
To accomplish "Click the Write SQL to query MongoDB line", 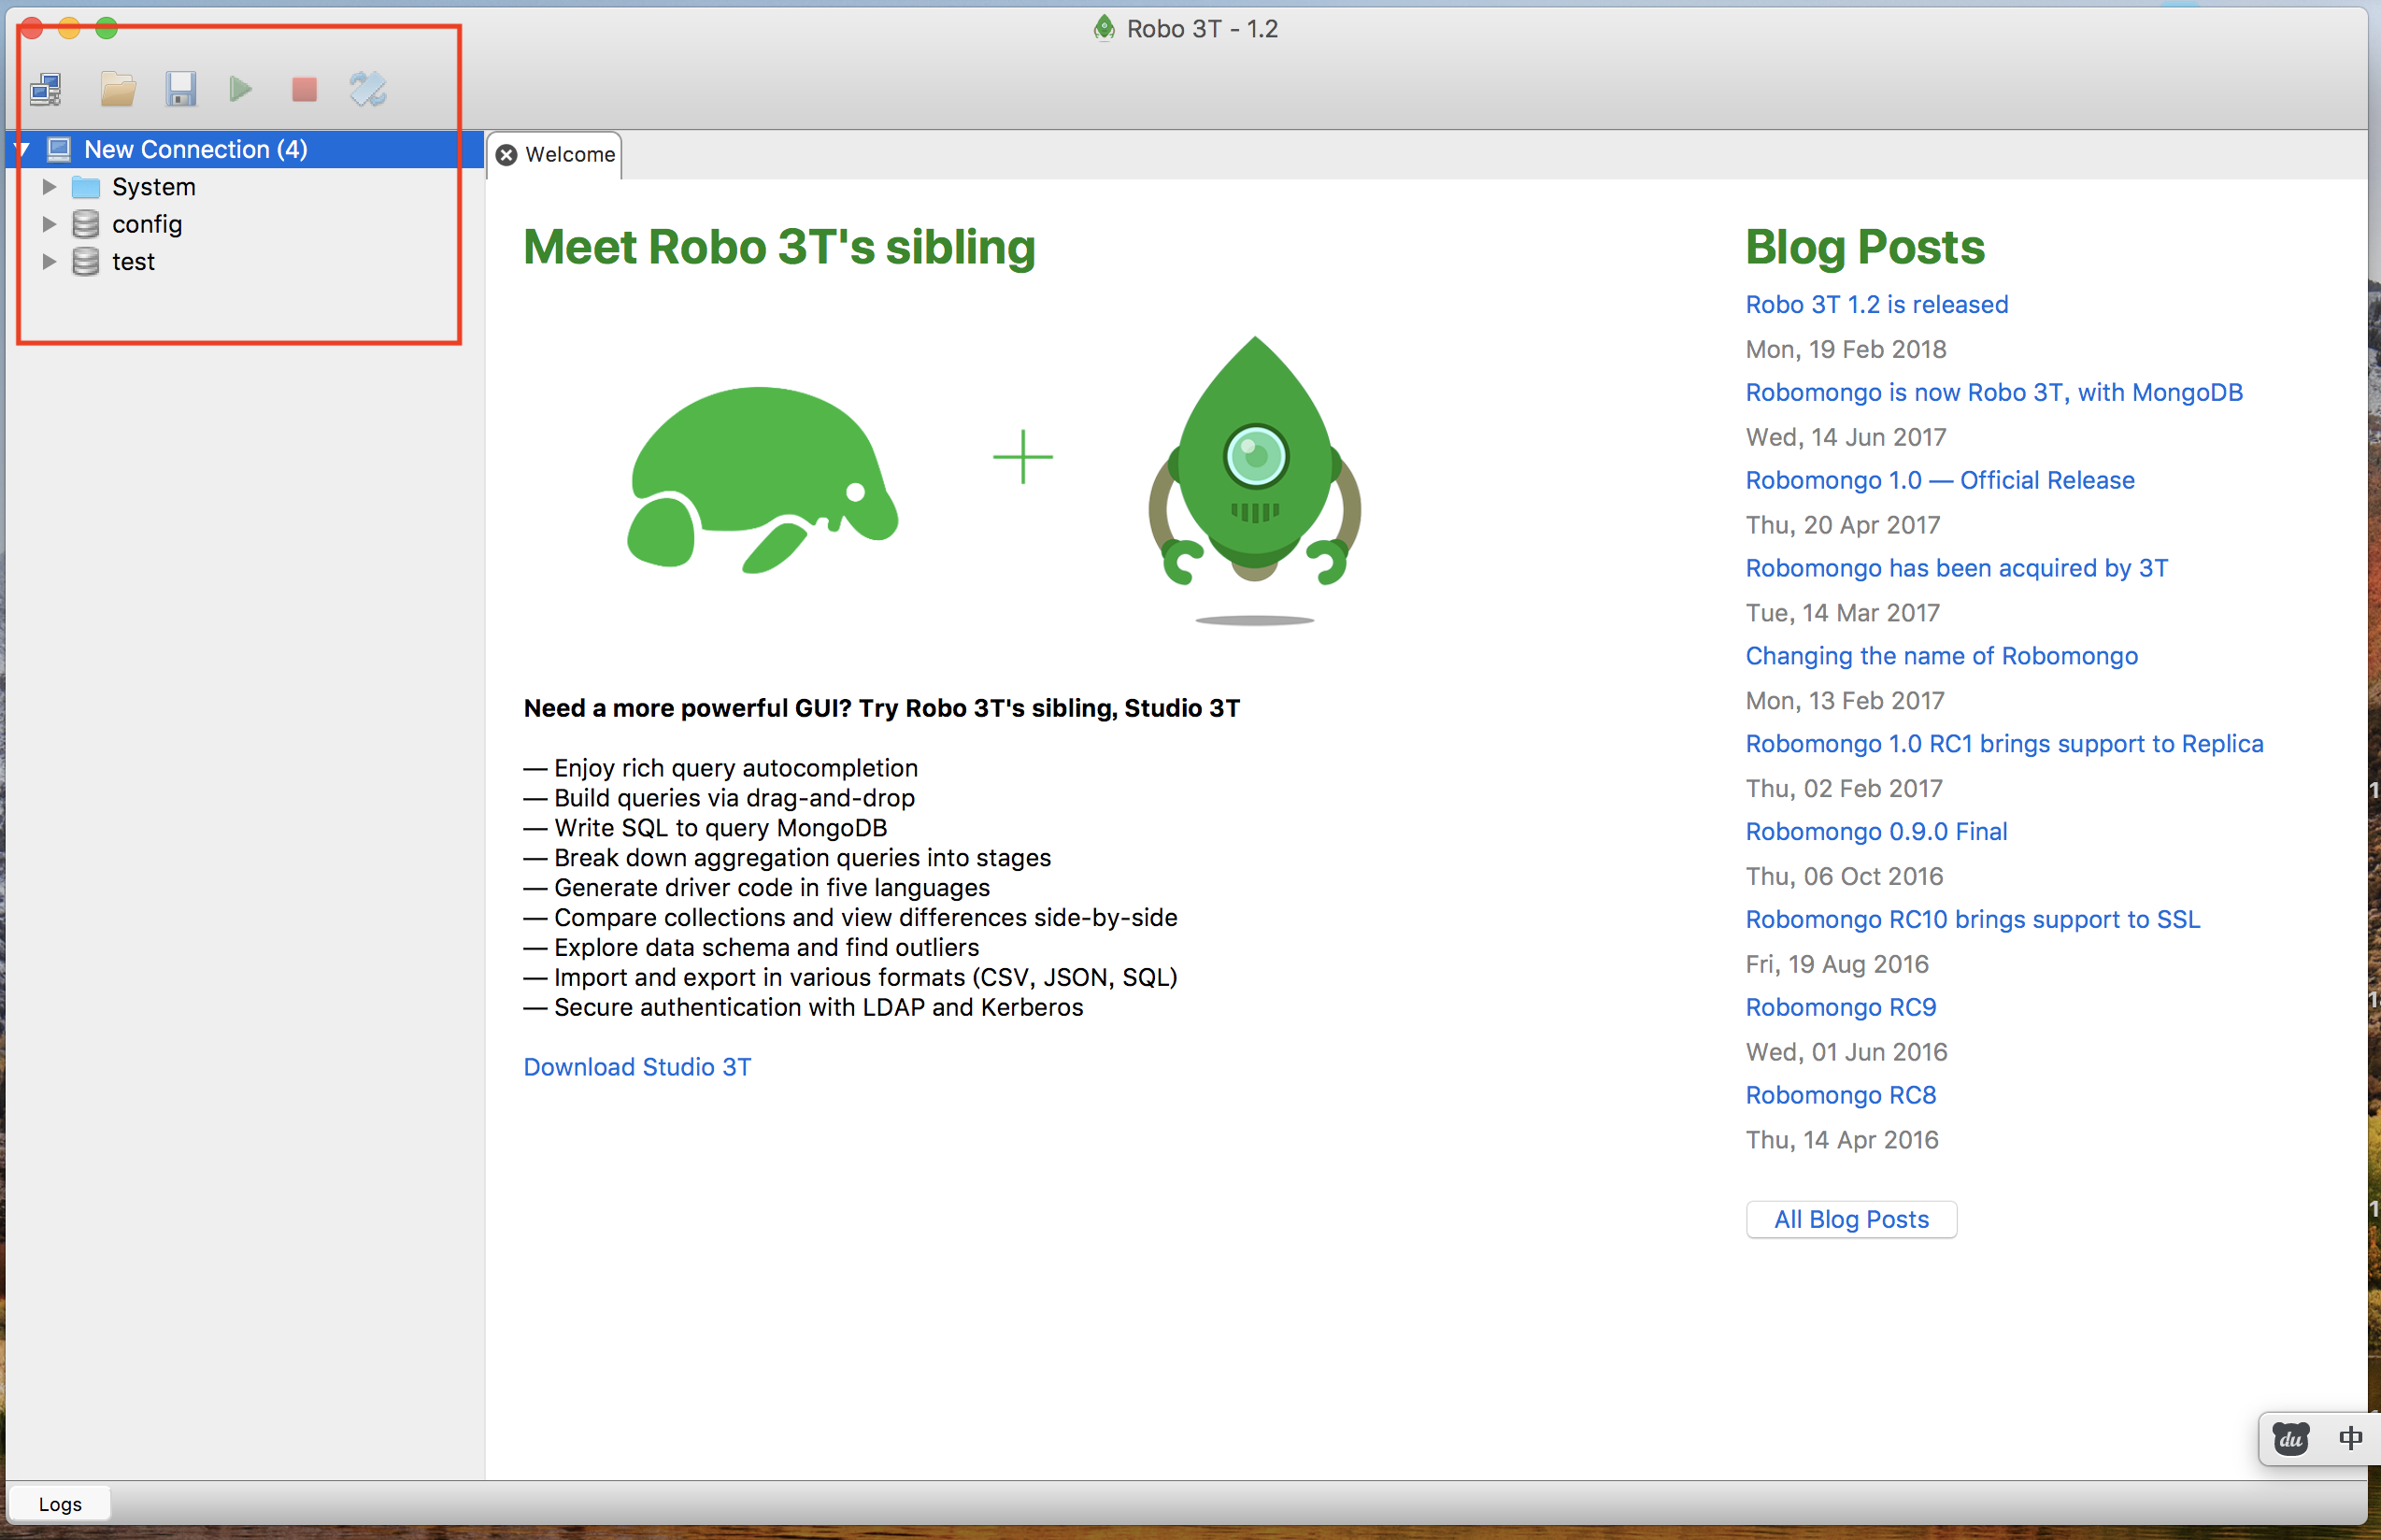I will 705,828.
